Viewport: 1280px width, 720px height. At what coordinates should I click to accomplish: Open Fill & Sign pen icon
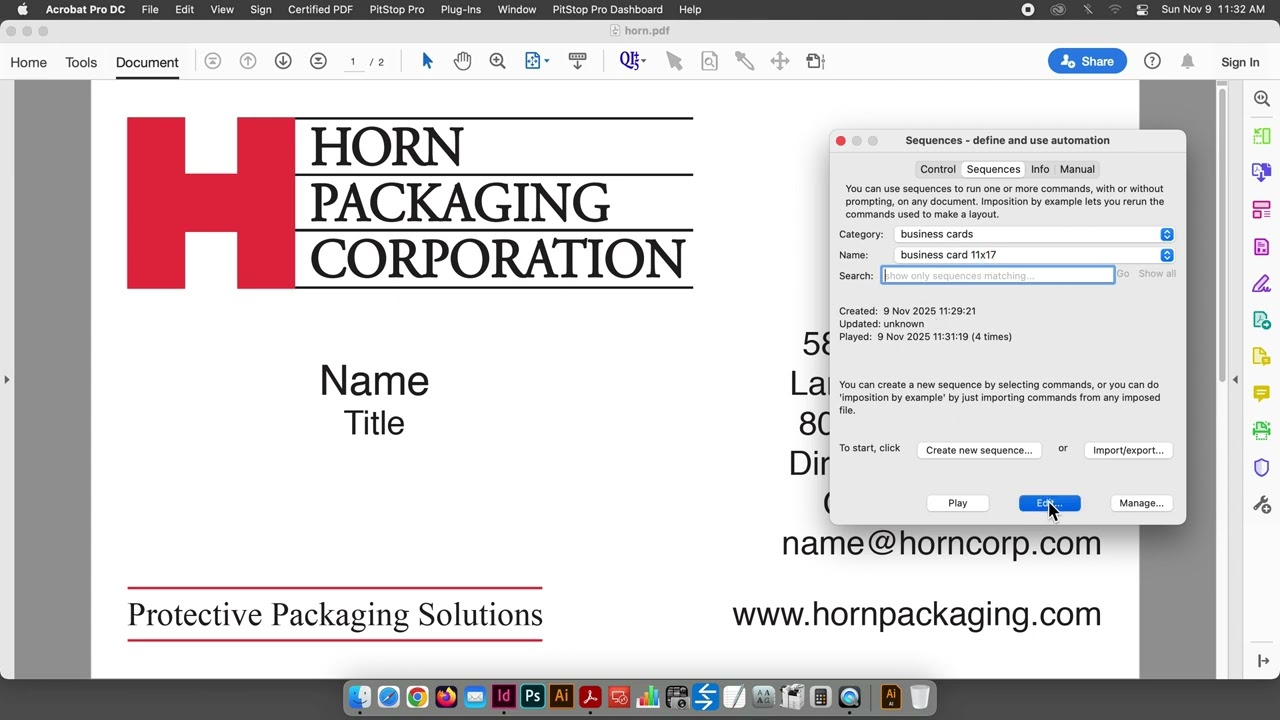1262,284
